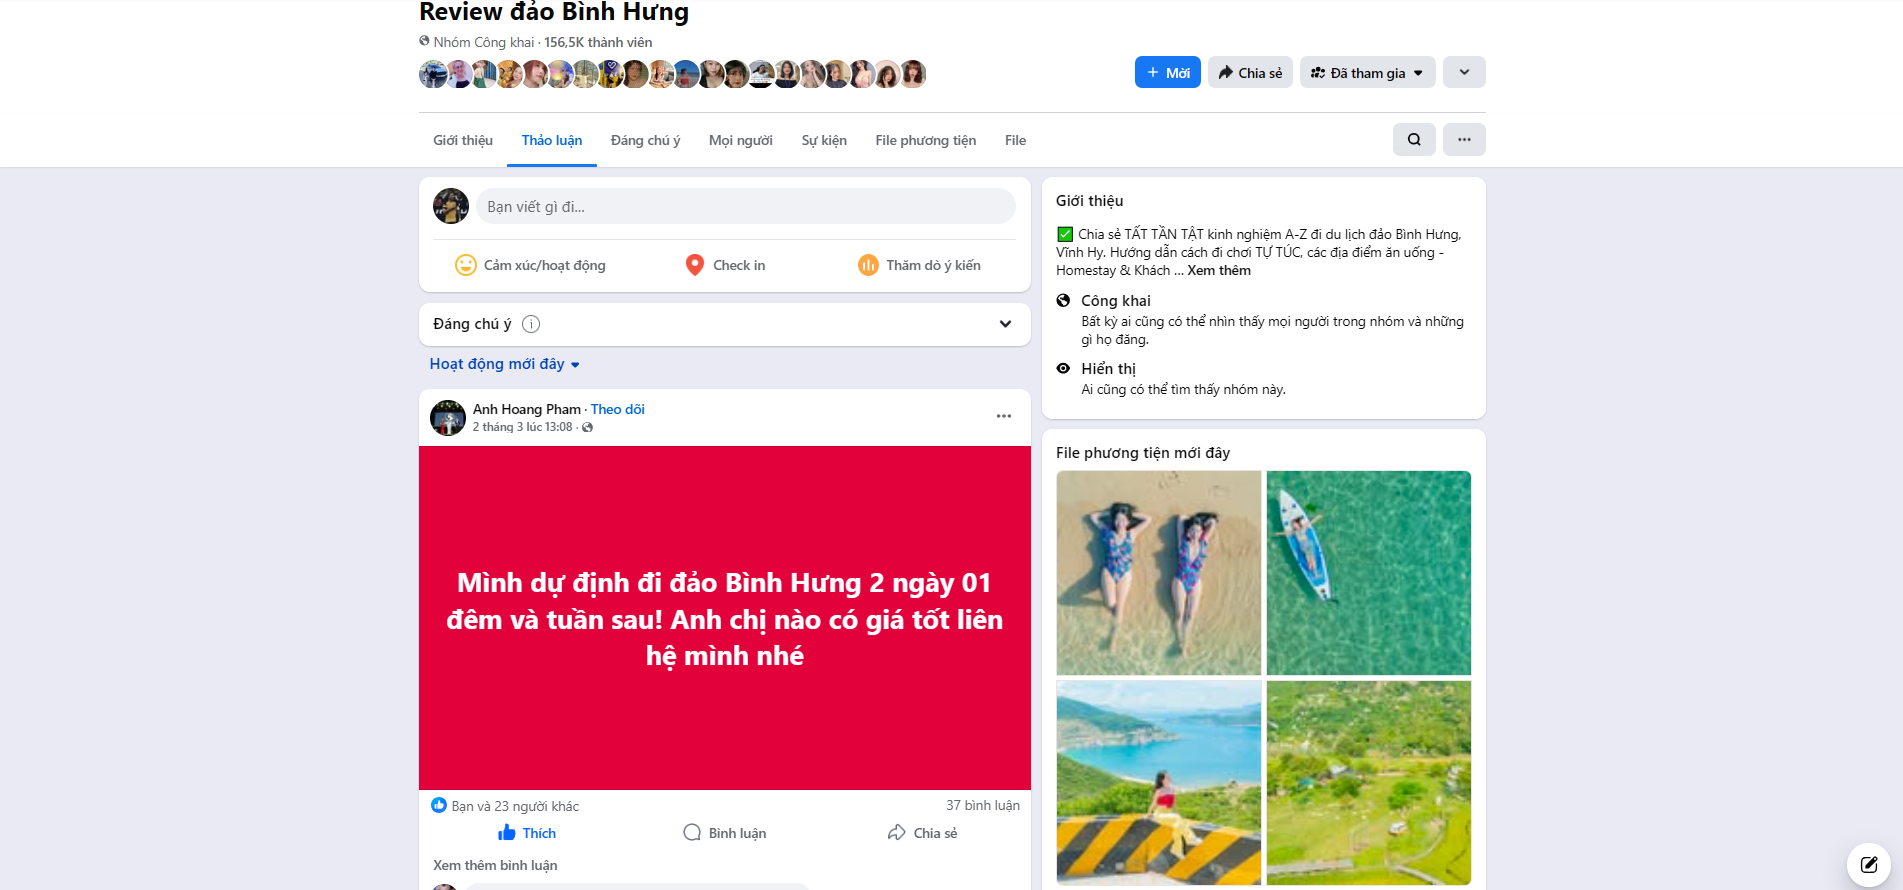The height and width of the screenshot is (890, 1903).
Task: Switch to the Mọi người tab
Action: click(740, 140)
